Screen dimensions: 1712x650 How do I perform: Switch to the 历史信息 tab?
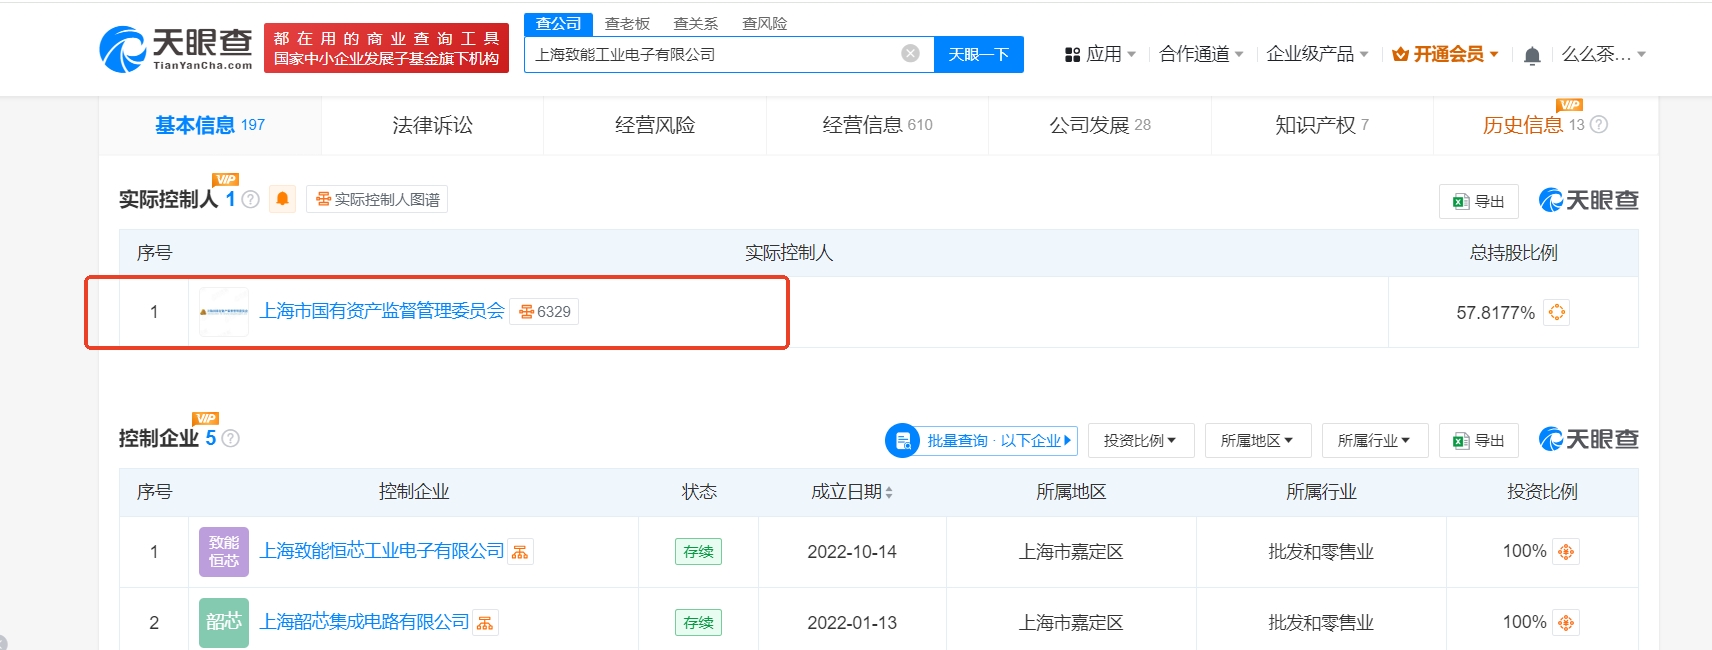click(x=1545, y=125)
